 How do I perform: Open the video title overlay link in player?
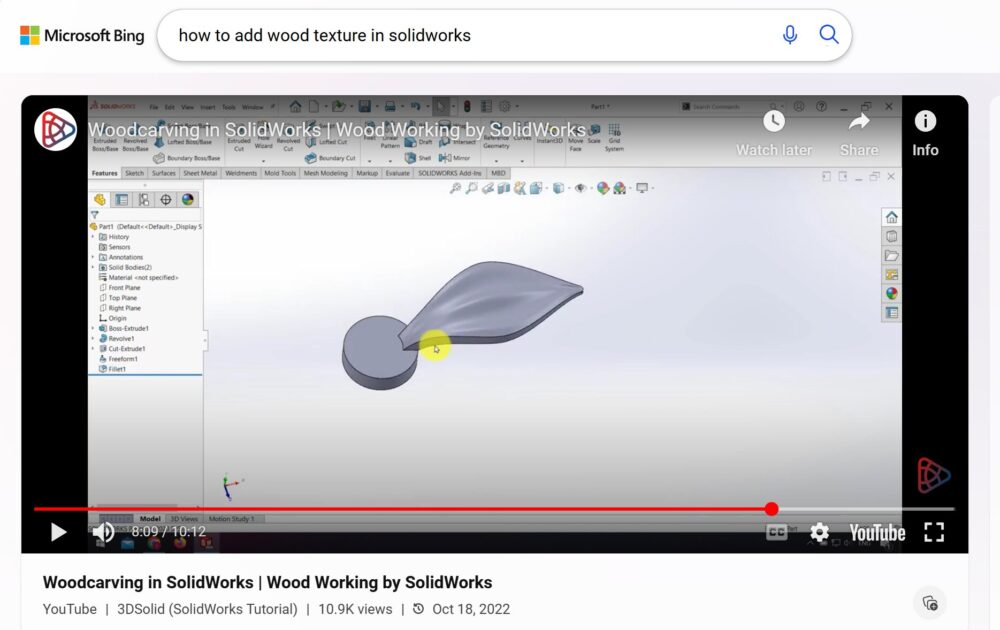pos(337,130)
